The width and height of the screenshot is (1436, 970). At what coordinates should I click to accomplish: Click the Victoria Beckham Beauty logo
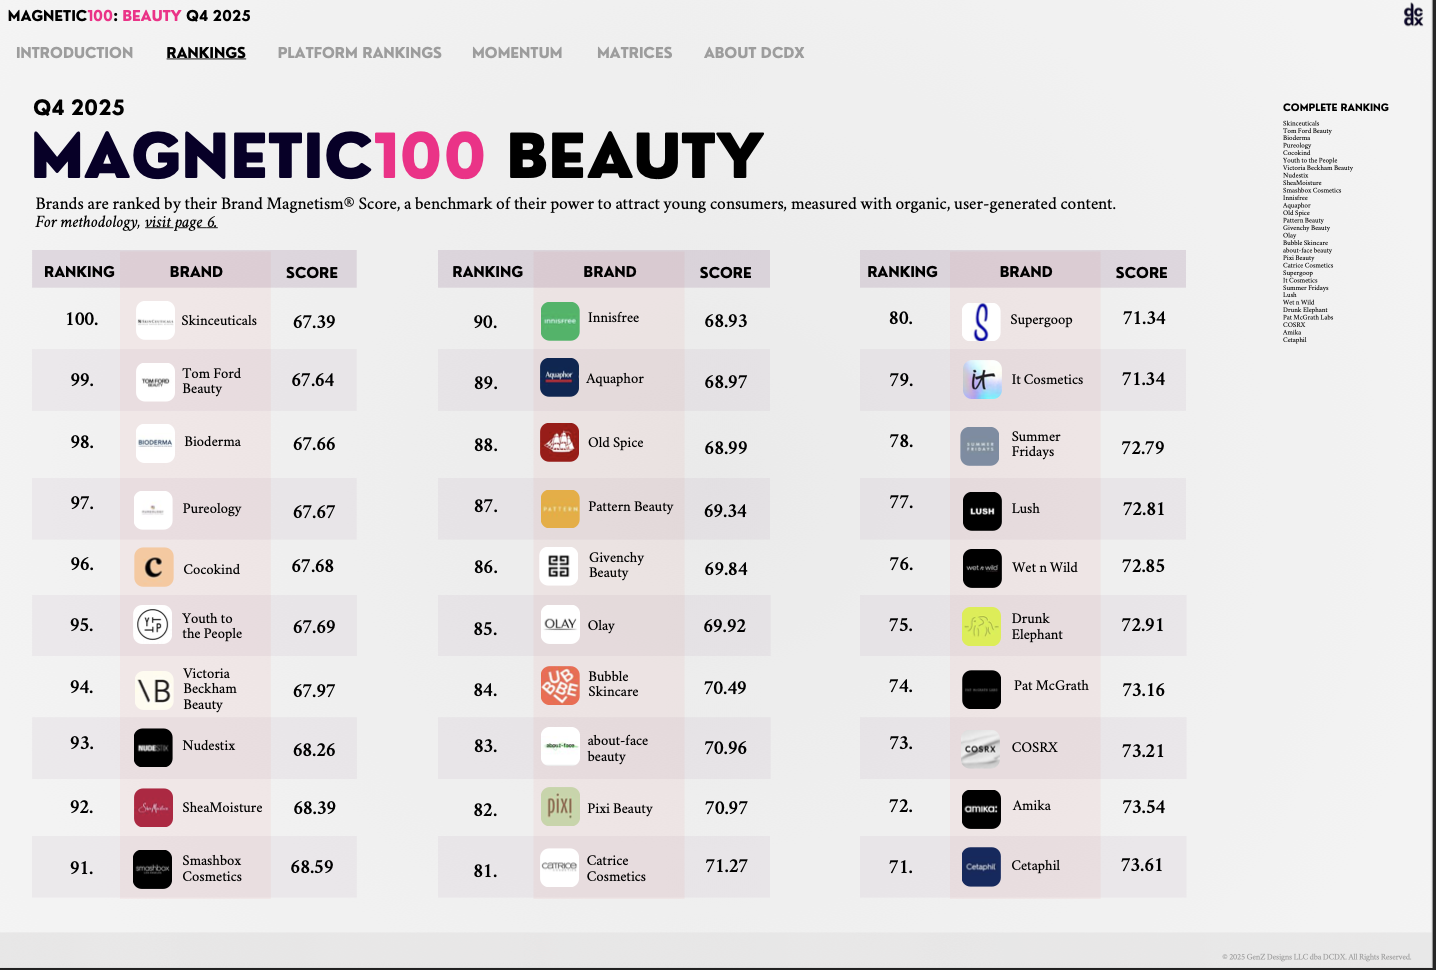click(x=154, y=690)
